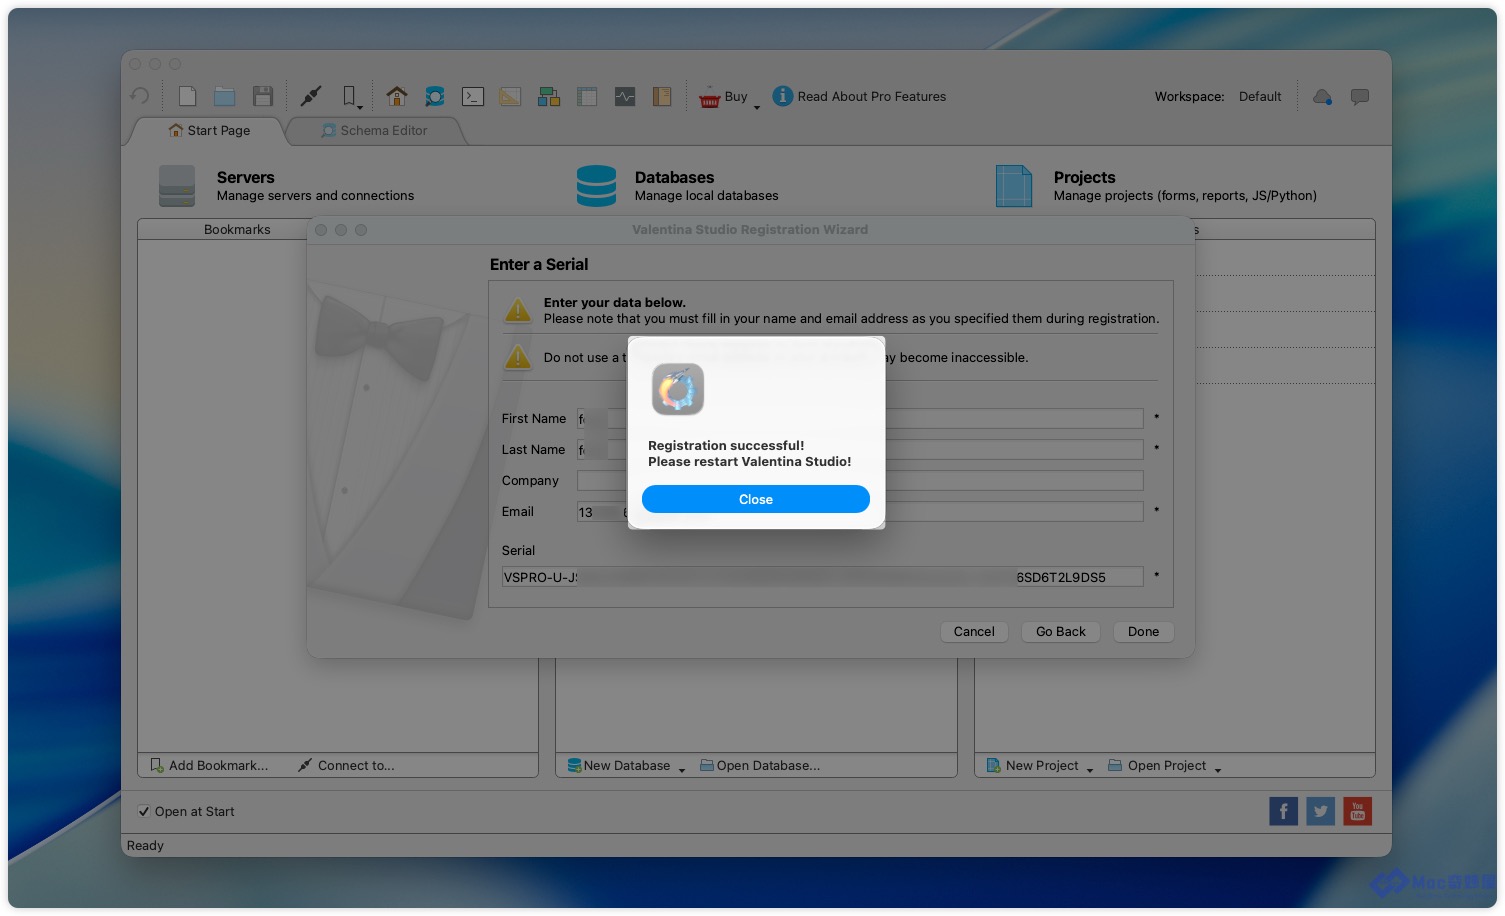Open the YouTube icon link
This screenshot has width=1505, height=916.
coord(1358,811)
